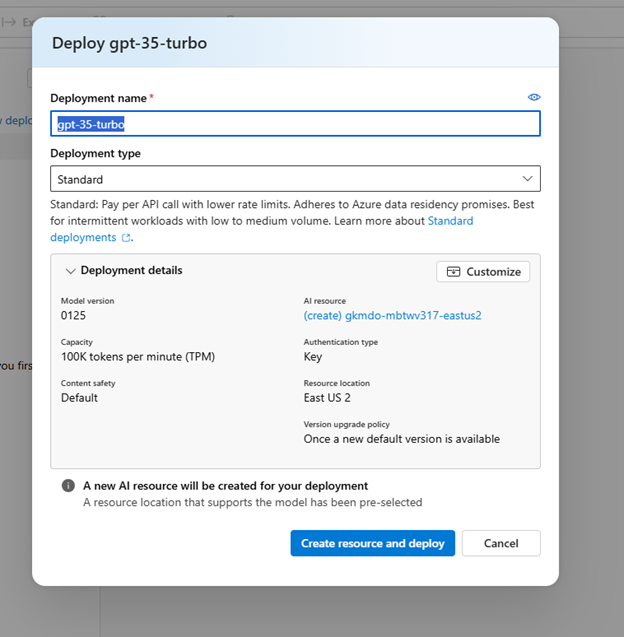The height and width of the screenshot is (637, 624).
Task: Cancel the deployment dialog
Action: pos(501,543)
